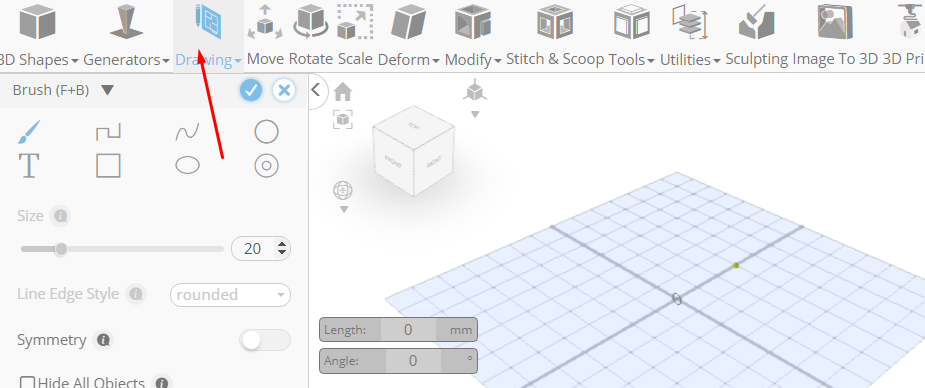Viewport: 925px width, 388px height.
Task: Select the square drawing tool
Action: point(108,166)
